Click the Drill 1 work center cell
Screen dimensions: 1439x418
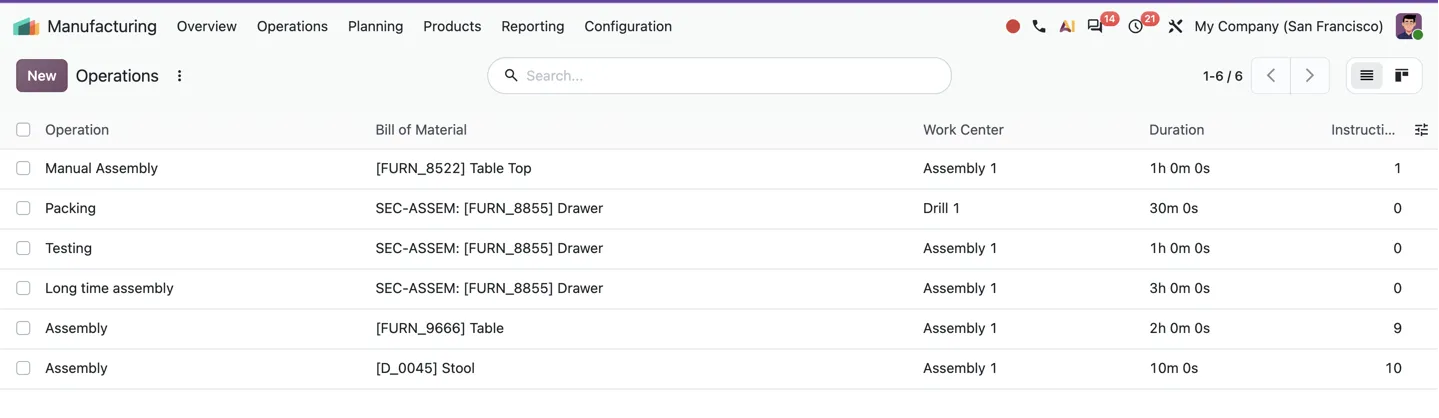point(941,209)
